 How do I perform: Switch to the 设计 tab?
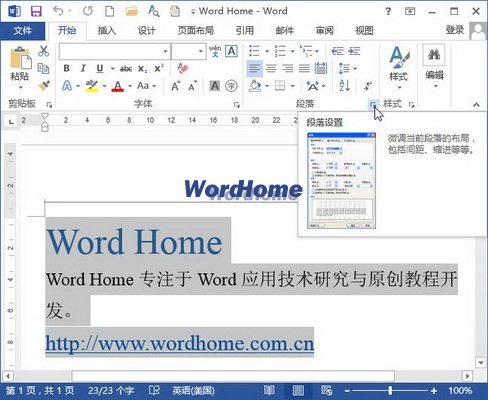[147, 31]
